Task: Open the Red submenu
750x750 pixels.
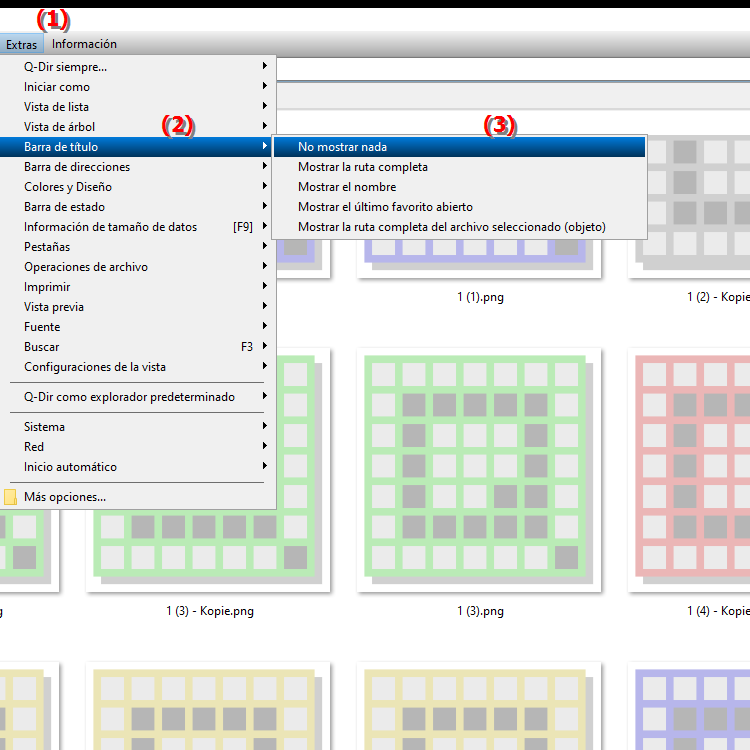Action: [138, 447]
